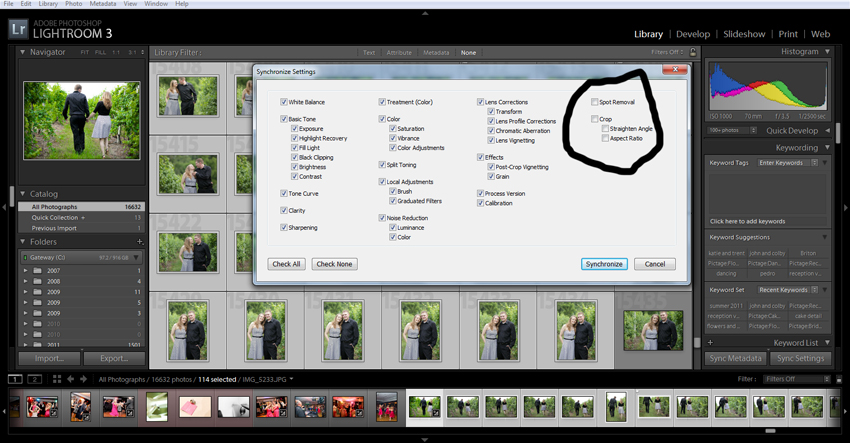Click the Sync Settings button
This screenshot has height=443, width=850.
point(800,358)
